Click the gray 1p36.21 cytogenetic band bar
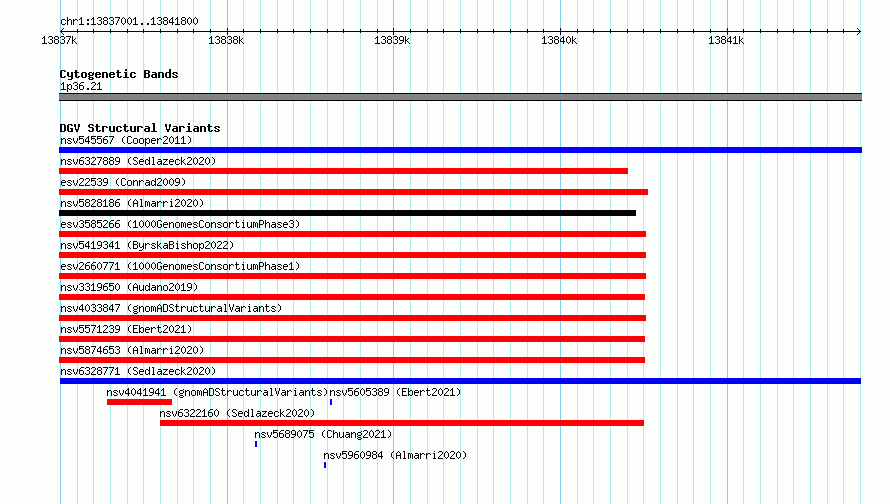This screenshot has width=890, height=504. tap(460, 97)
